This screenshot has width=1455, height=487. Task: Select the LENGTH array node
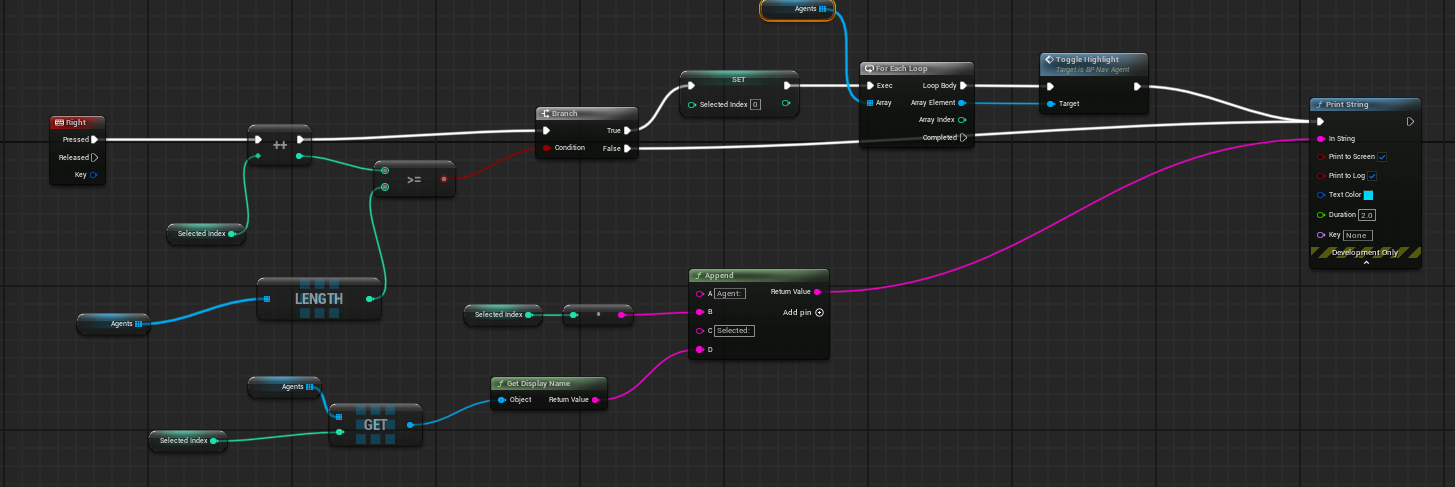(318, 299)
